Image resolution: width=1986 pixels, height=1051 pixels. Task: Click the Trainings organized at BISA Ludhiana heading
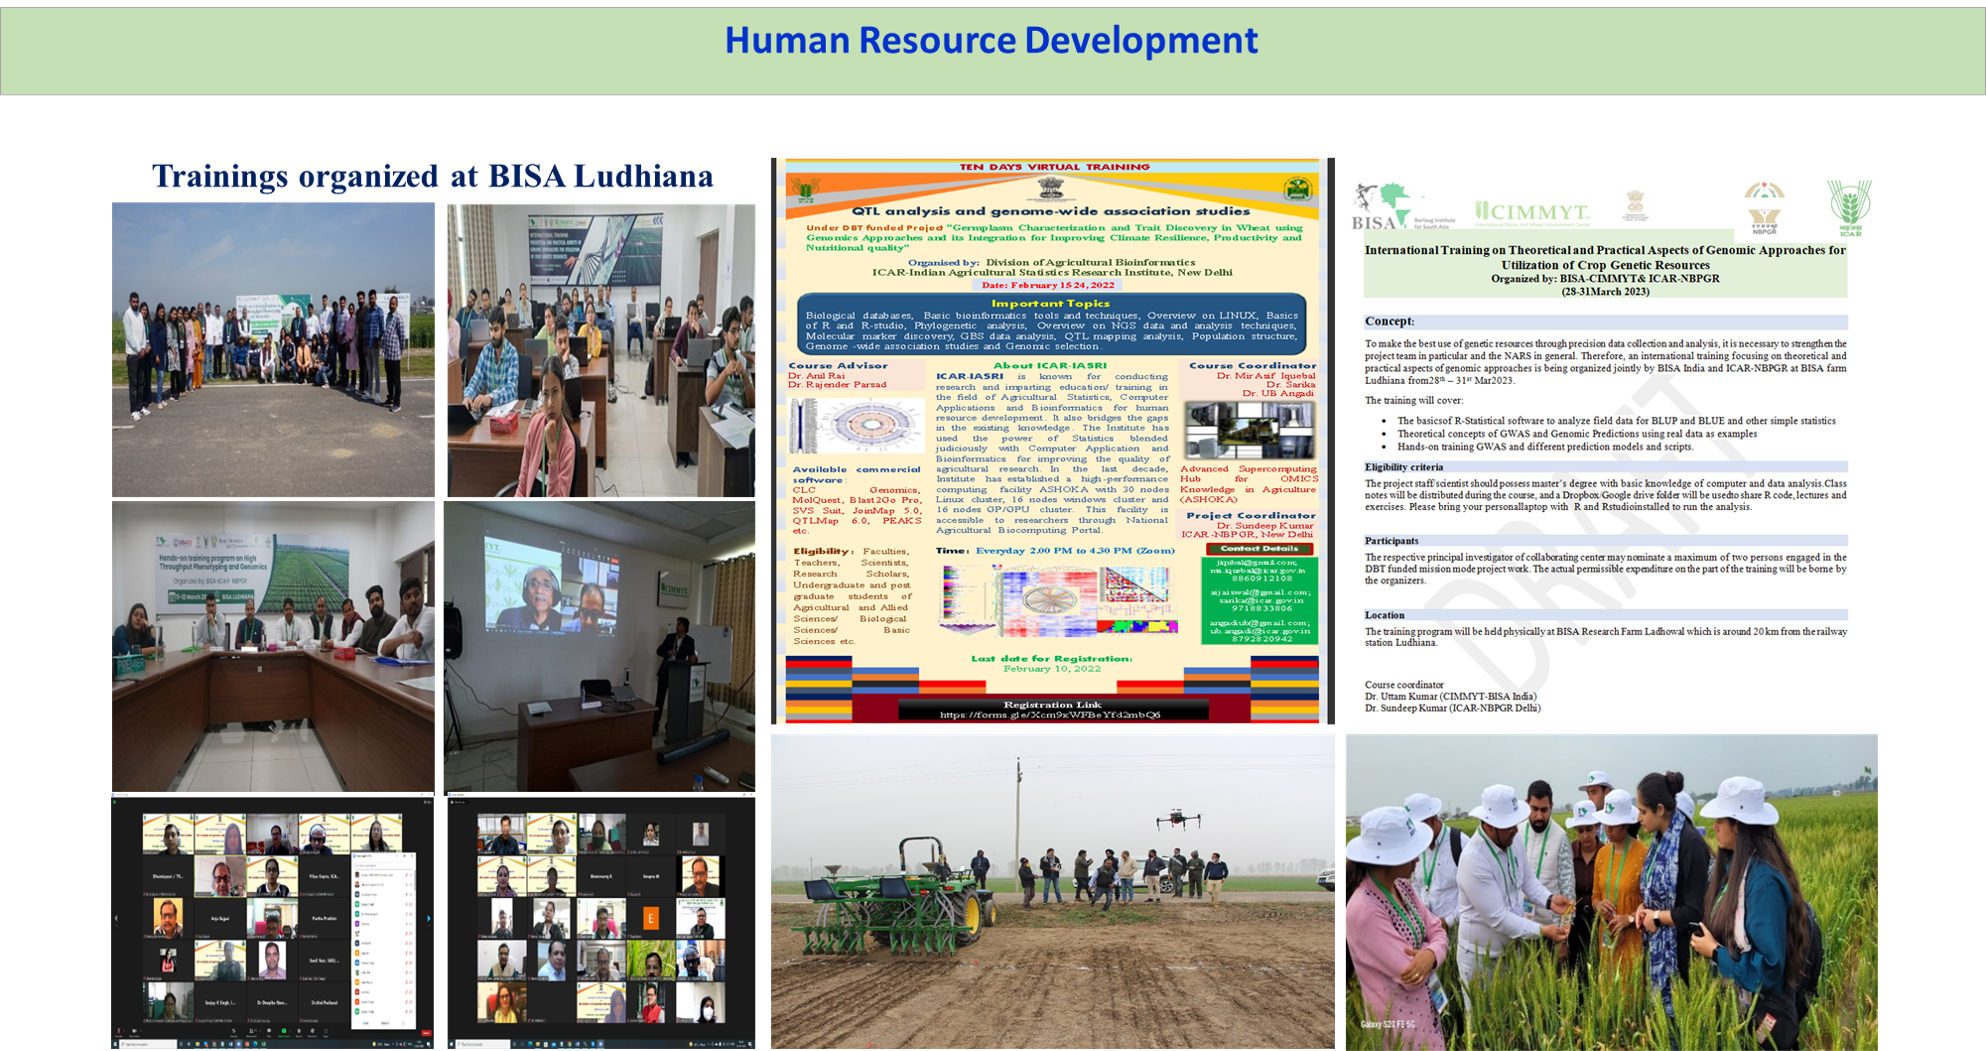[432, 176]
